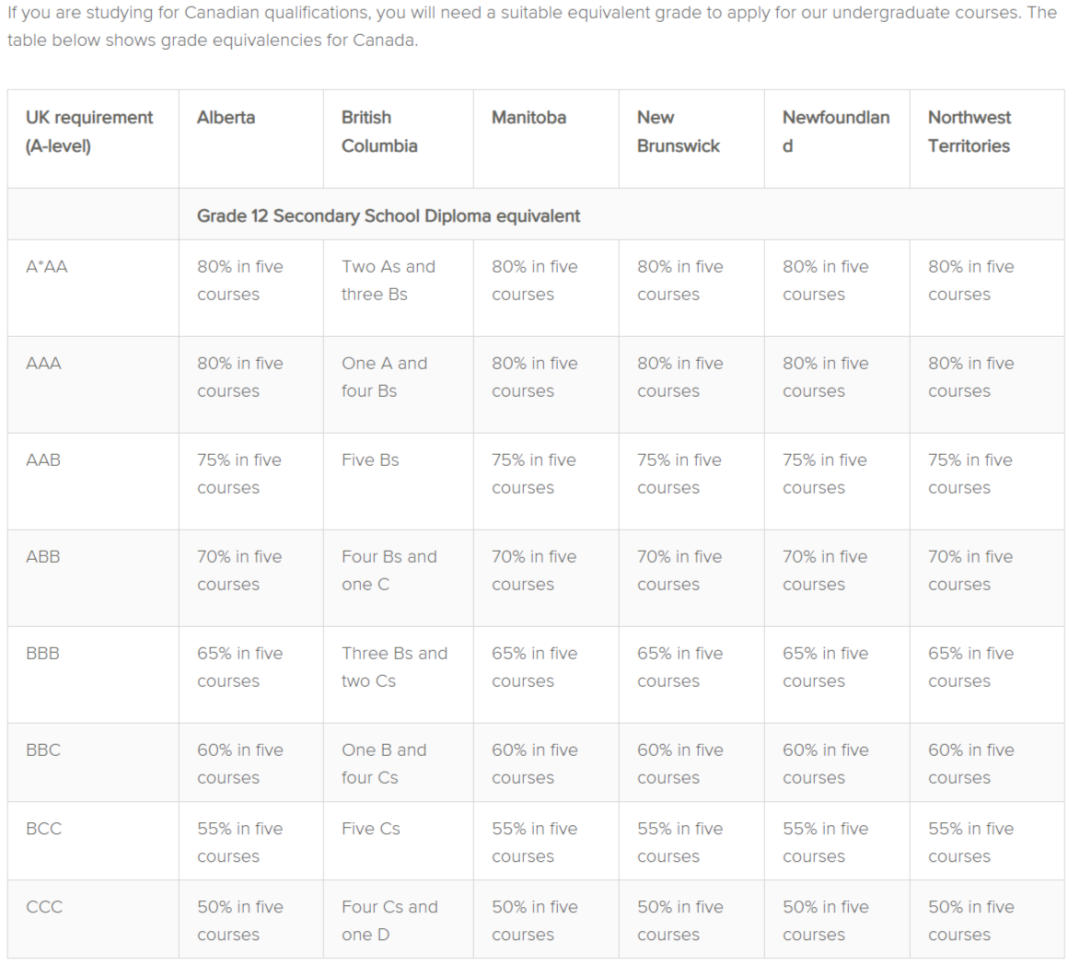
Task: Click the 'Alberta' column header
Action: (251, 138)
